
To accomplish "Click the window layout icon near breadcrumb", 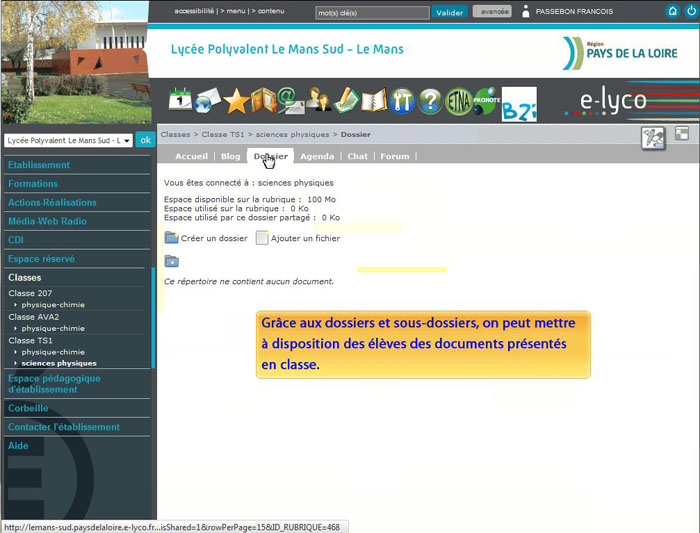I will pyautogui.click(x=682, y=133).
